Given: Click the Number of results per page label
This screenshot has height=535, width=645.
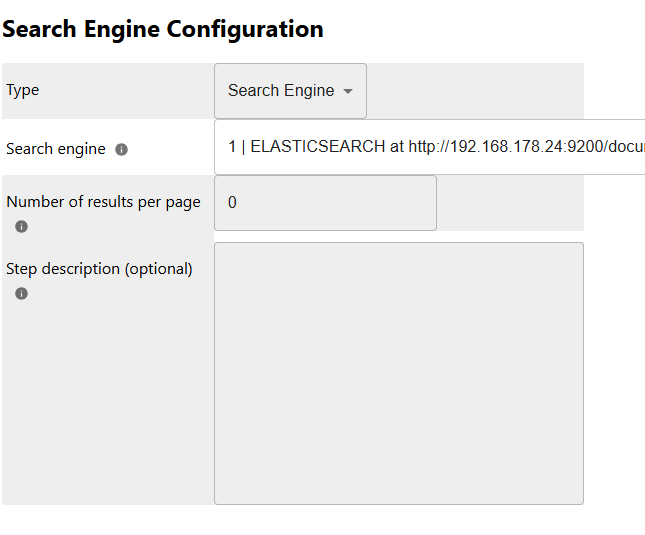Looking at the screenshot, I should 103,202.
